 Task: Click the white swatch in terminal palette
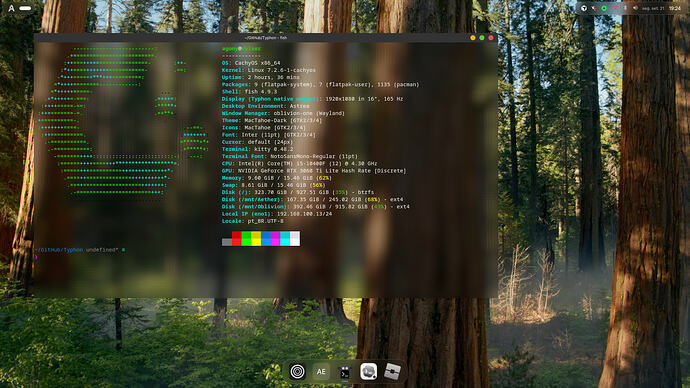click(x=295, y=238)
